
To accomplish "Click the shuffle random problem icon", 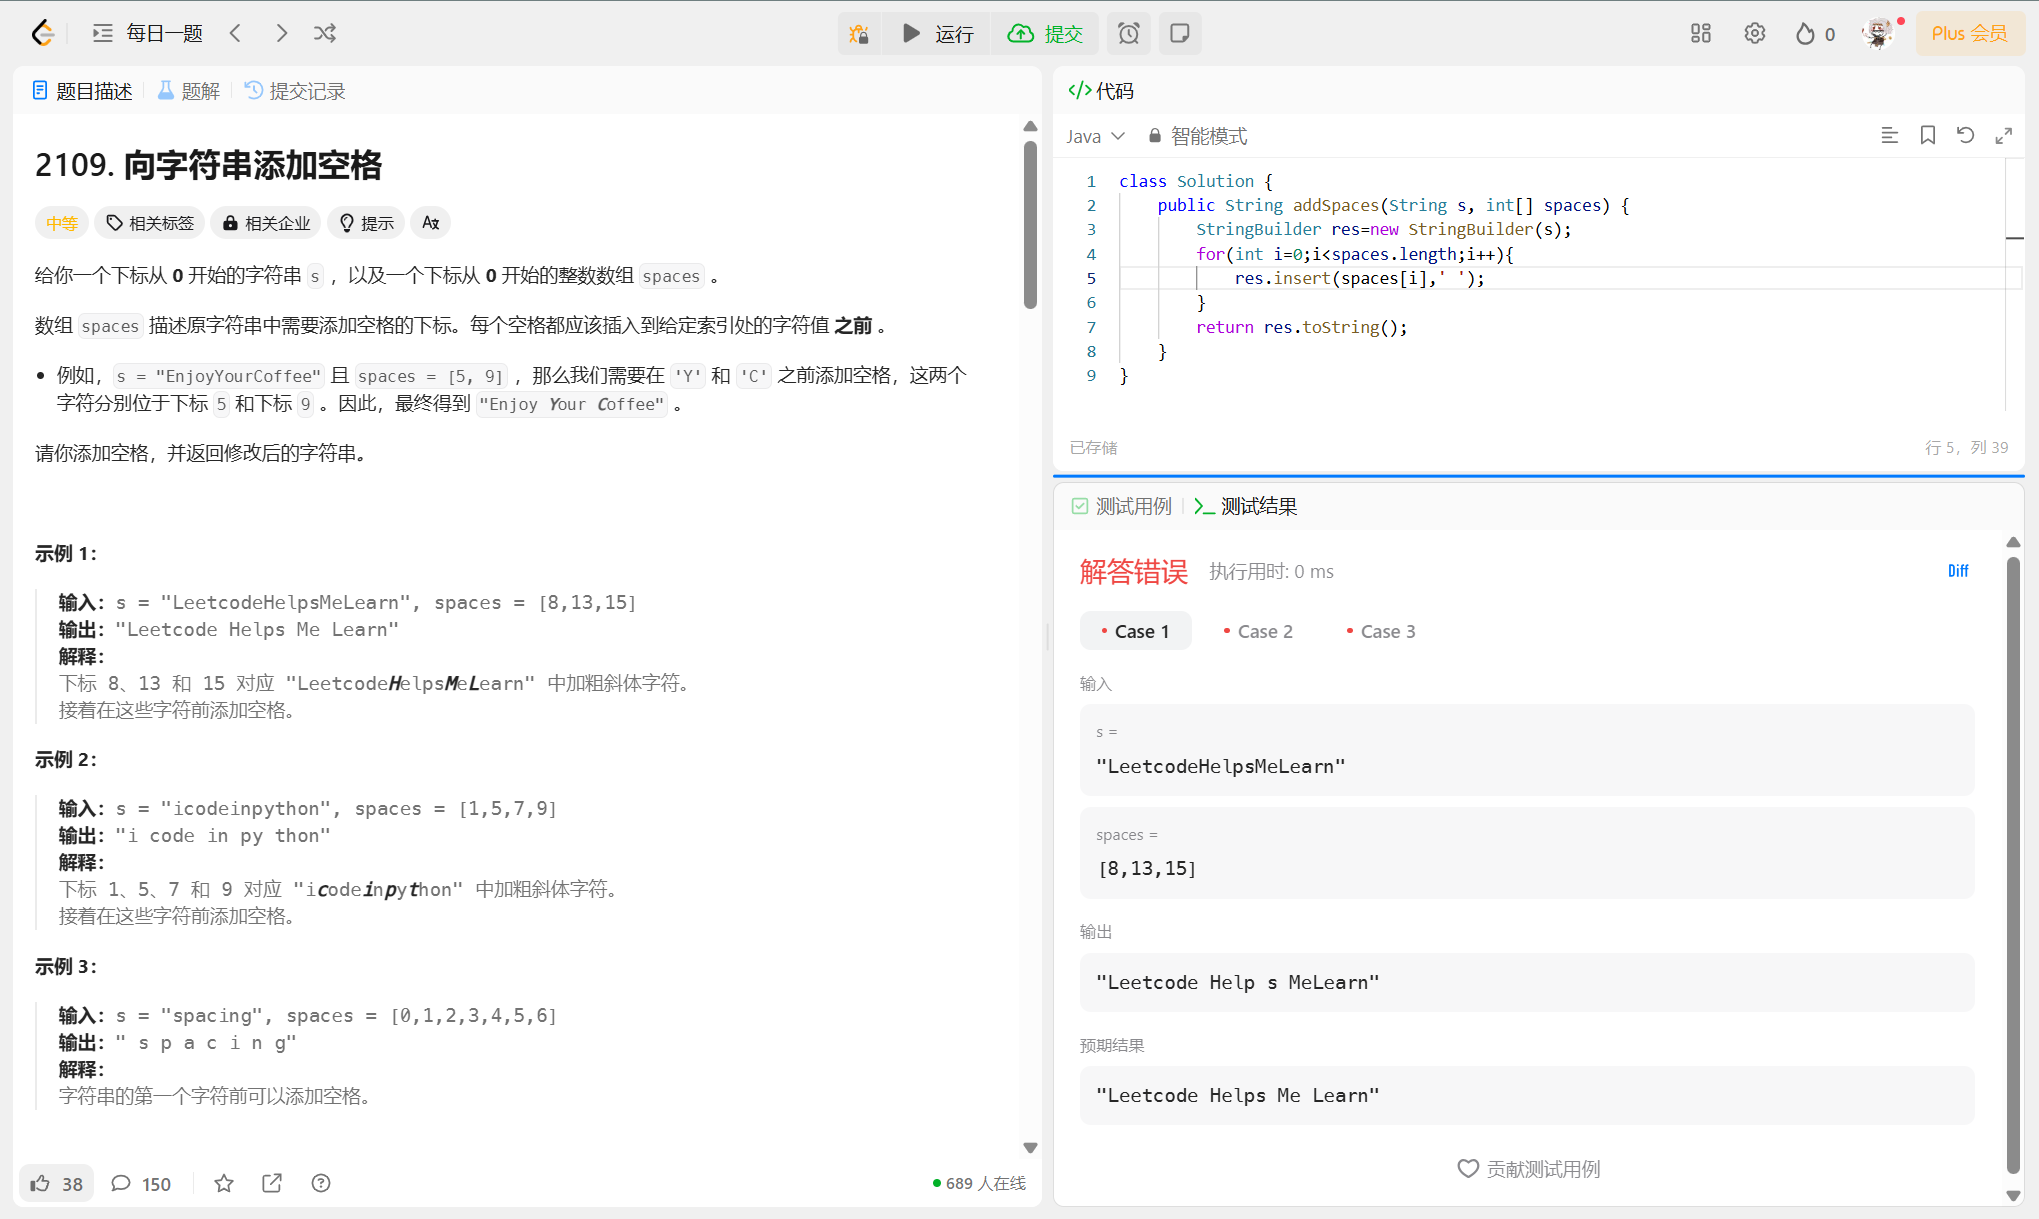I will (325, 33).
